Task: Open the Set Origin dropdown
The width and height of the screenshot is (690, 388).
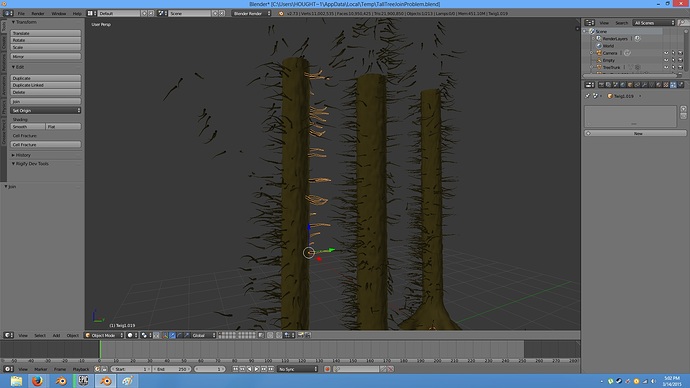Action: (46, 110)
